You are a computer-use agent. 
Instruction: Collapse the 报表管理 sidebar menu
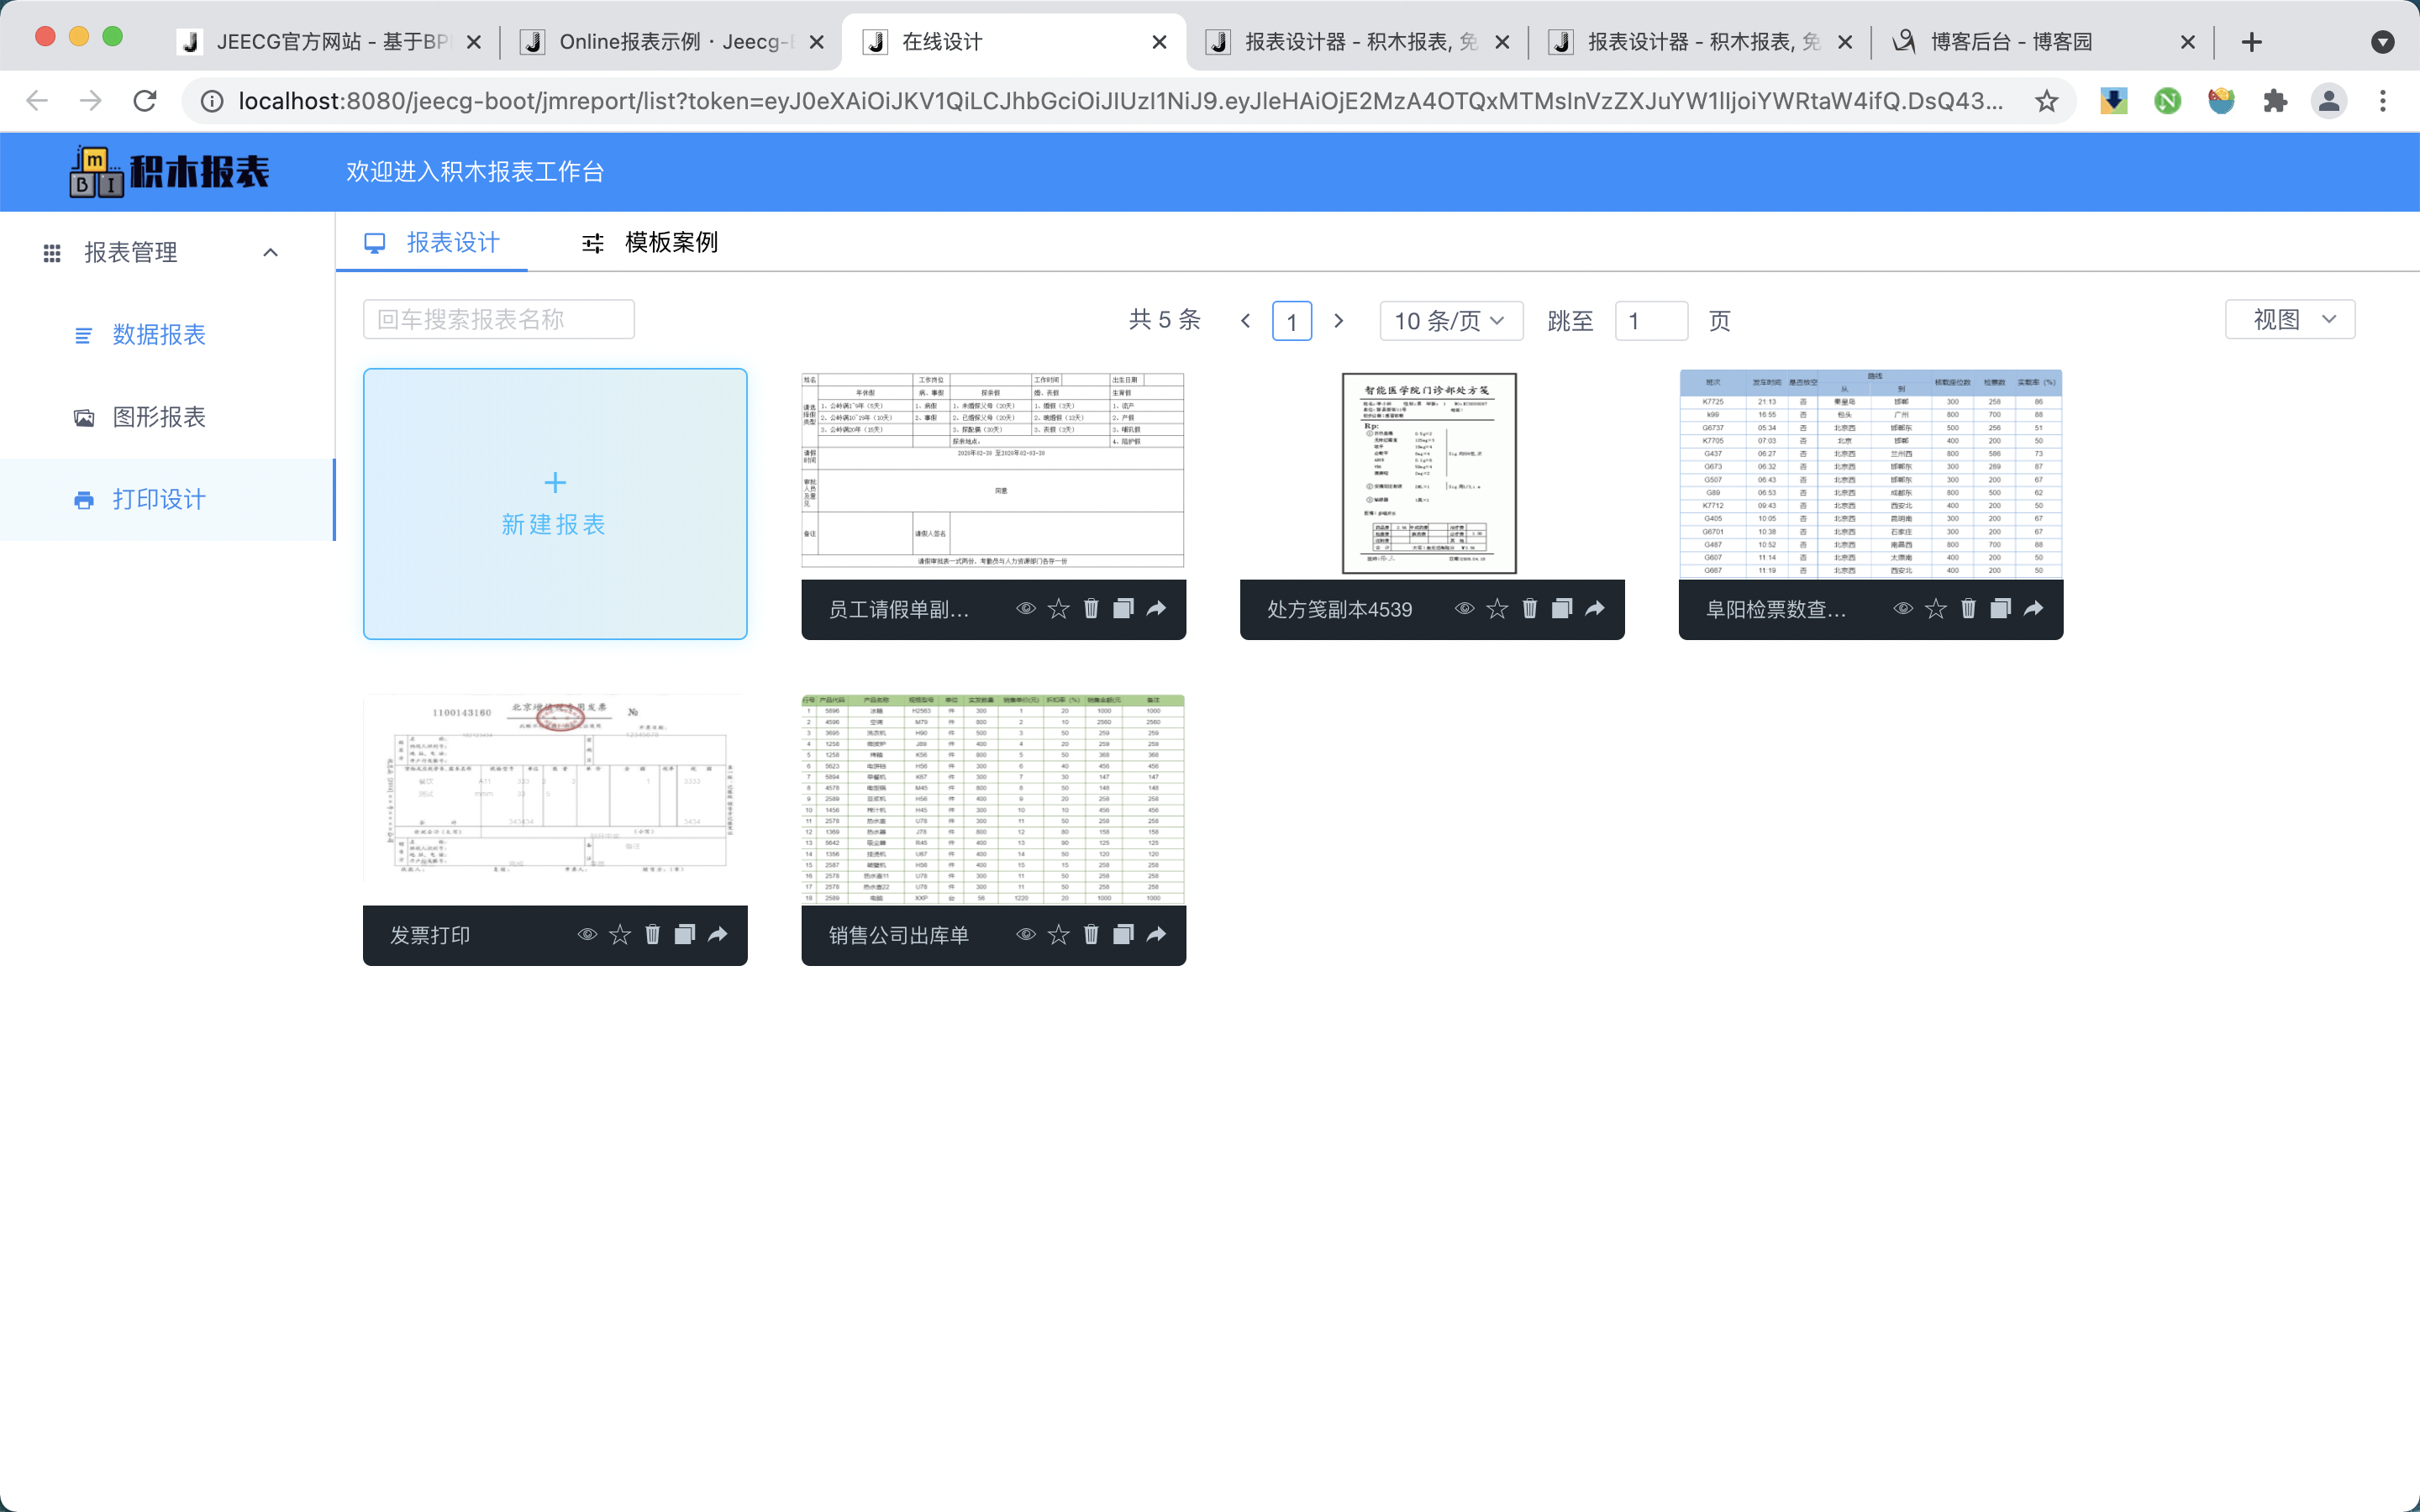[x=270, y=252]
